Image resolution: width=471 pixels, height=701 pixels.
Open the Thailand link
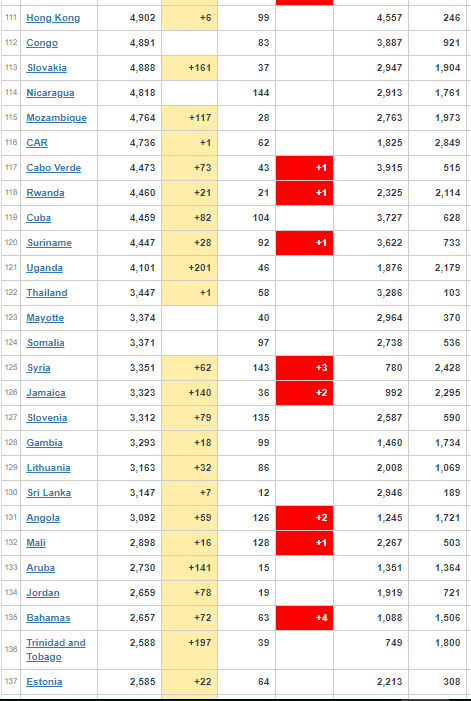coord(47,293)
